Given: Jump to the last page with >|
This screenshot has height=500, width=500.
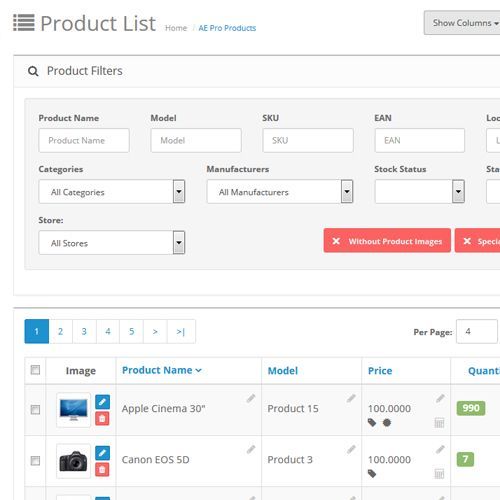Looking at the screenshot, I should (181, 331).
